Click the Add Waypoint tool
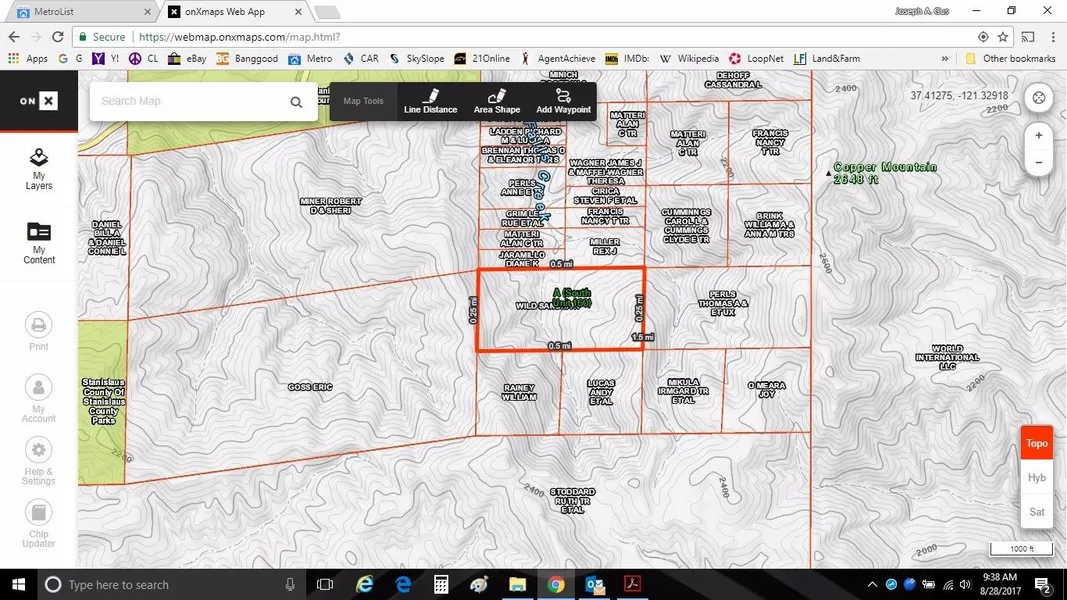Screen dimensions: 1067x600 (563, 101)
